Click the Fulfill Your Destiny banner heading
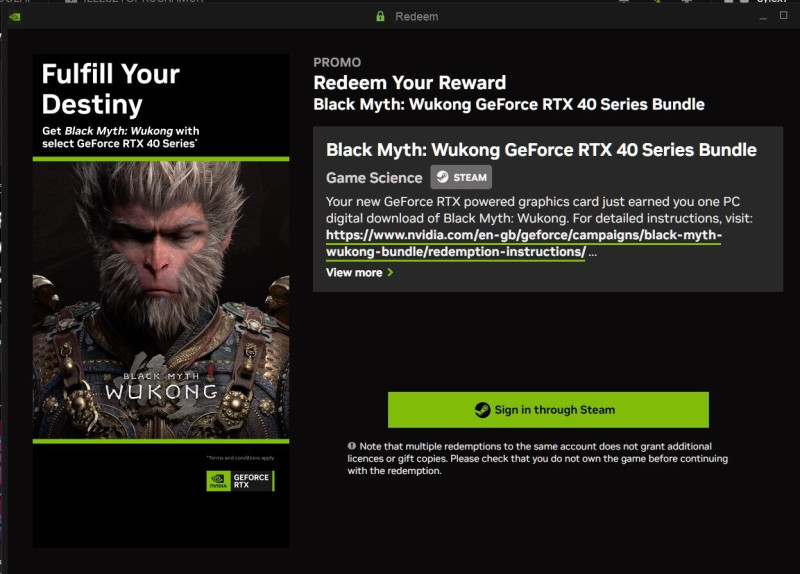Viewport: 800px width, 574px height. (x=111, y=89)
